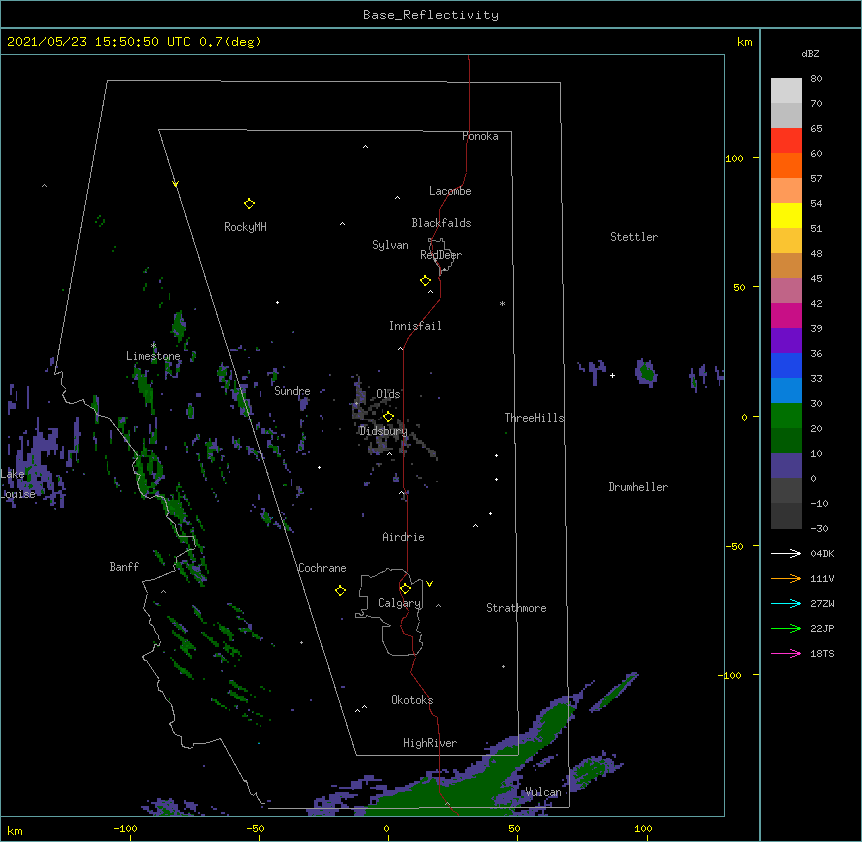Image resolution: width=862 pixels, height=842 pixels.
Task: Select the cyan 27ZW arrow legend icon
Action: tap(786, 603)
